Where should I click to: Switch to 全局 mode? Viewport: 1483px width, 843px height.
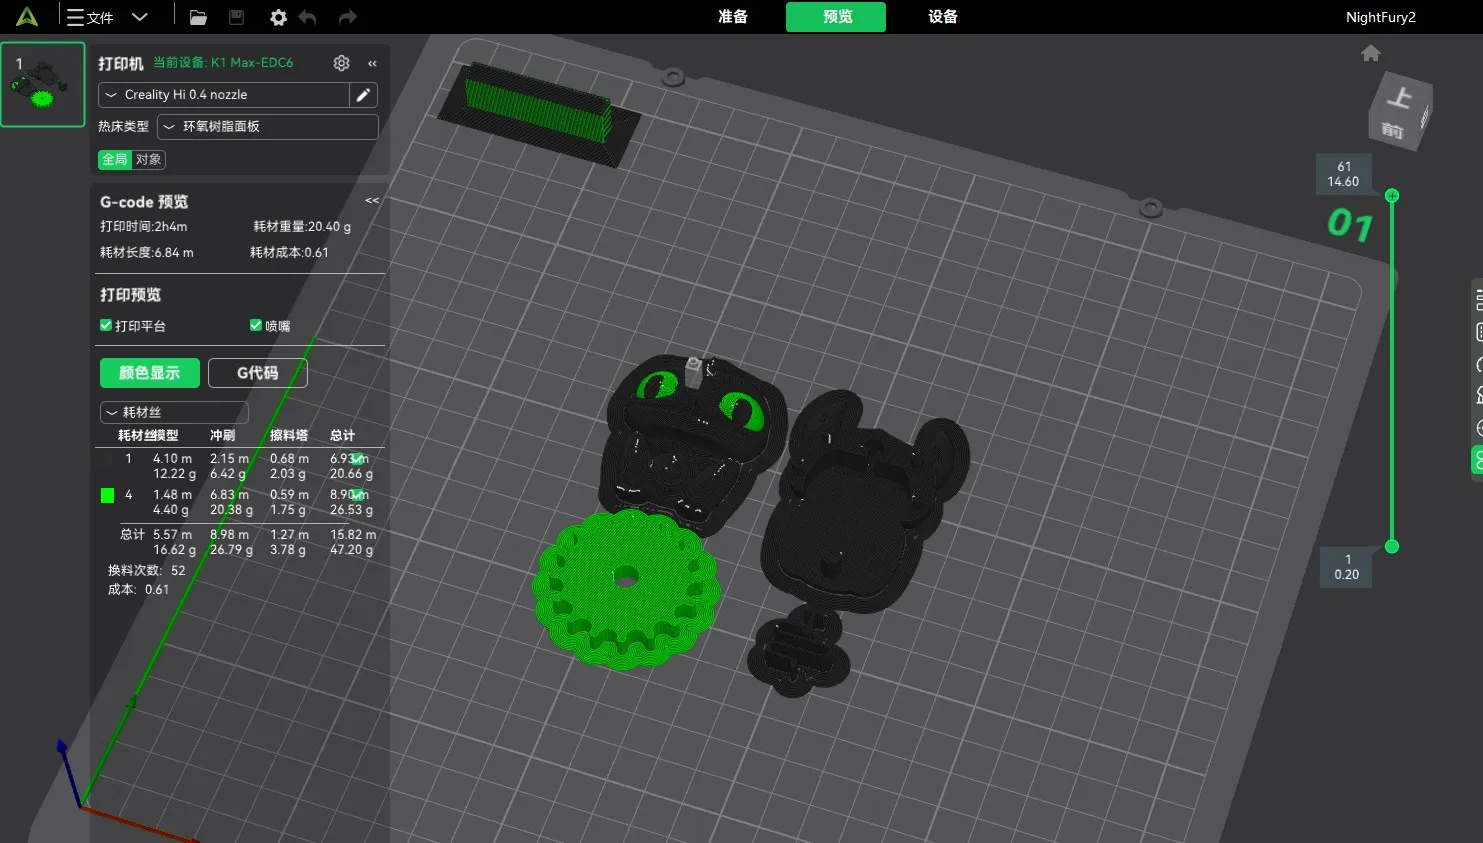(115, 159)
